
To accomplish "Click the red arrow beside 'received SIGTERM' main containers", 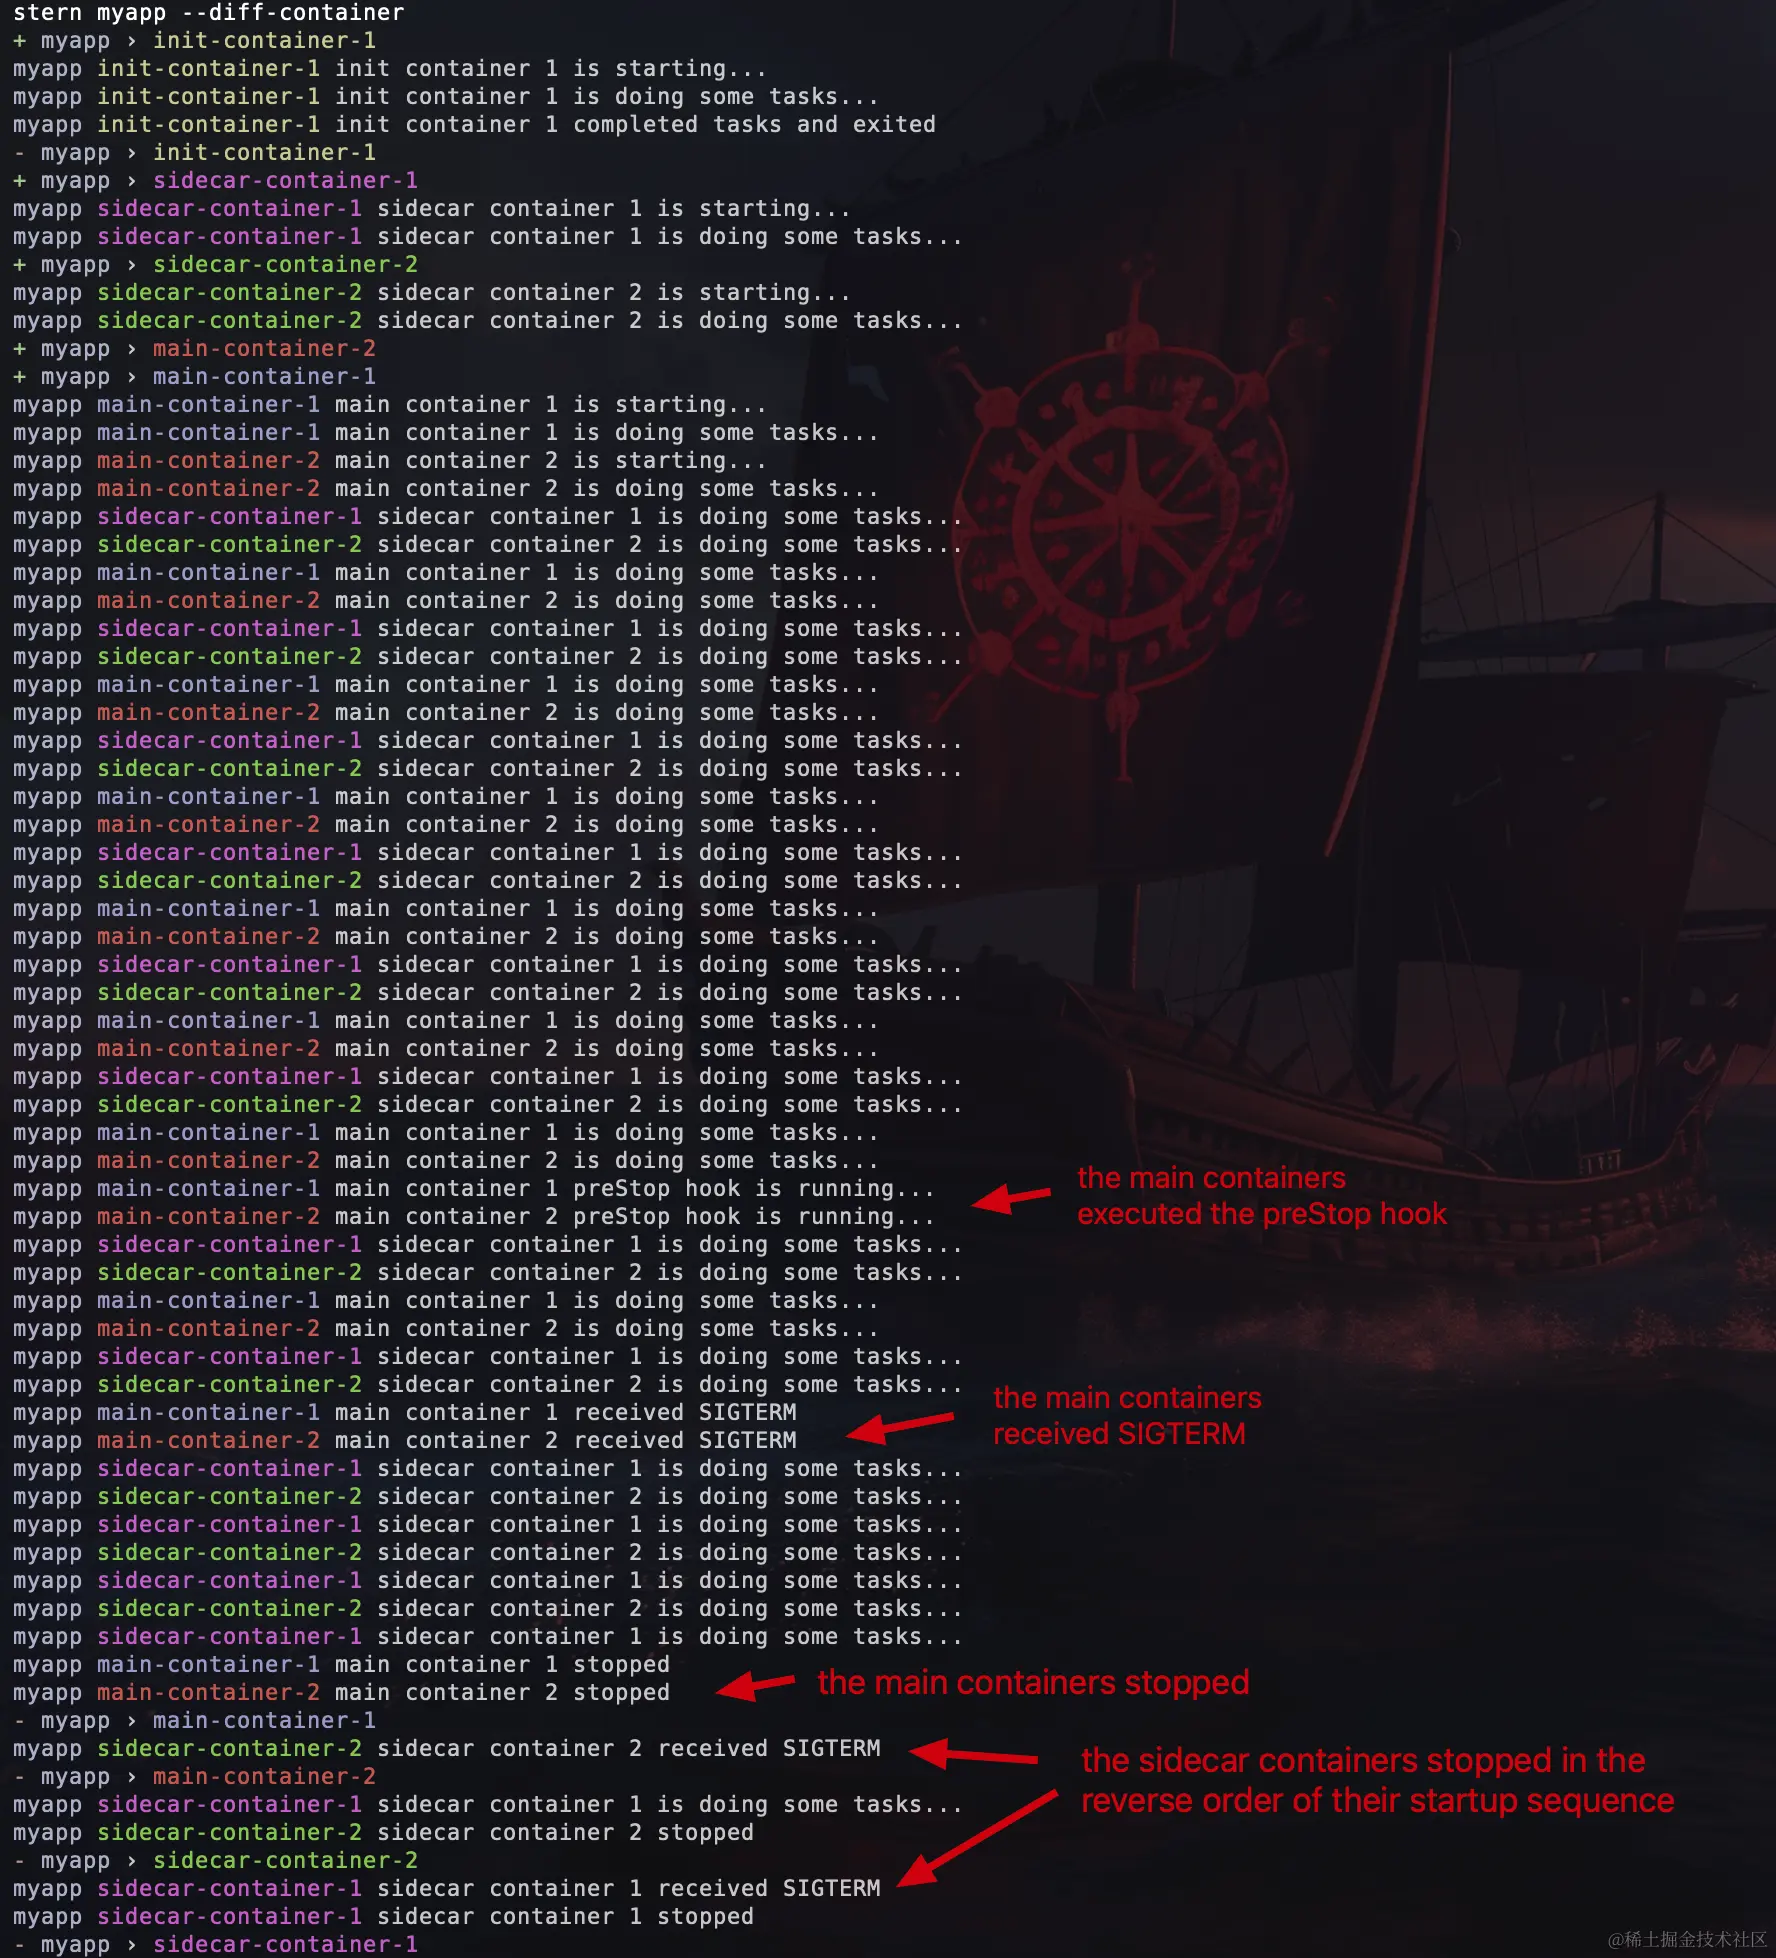I will coord(900,1427).
